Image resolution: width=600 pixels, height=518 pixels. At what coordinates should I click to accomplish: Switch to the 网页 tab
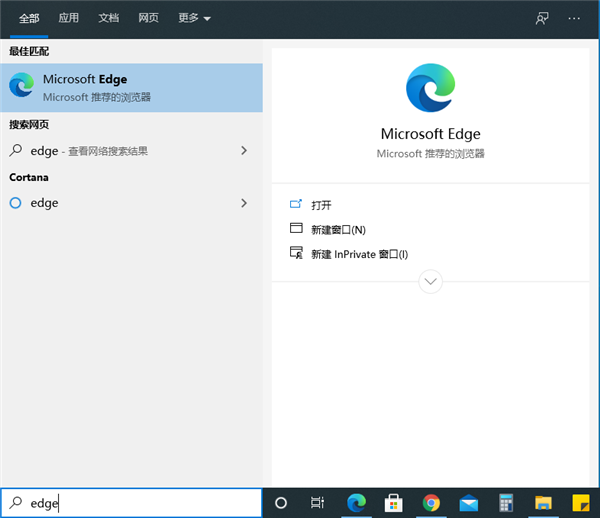click(x=148, y=18)
